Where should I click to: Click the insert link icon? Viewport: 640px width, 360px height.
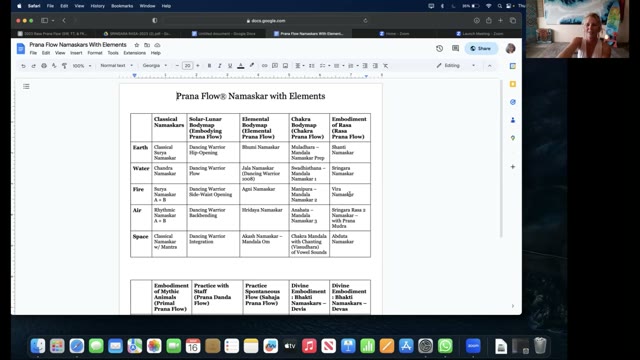(264, 66)
